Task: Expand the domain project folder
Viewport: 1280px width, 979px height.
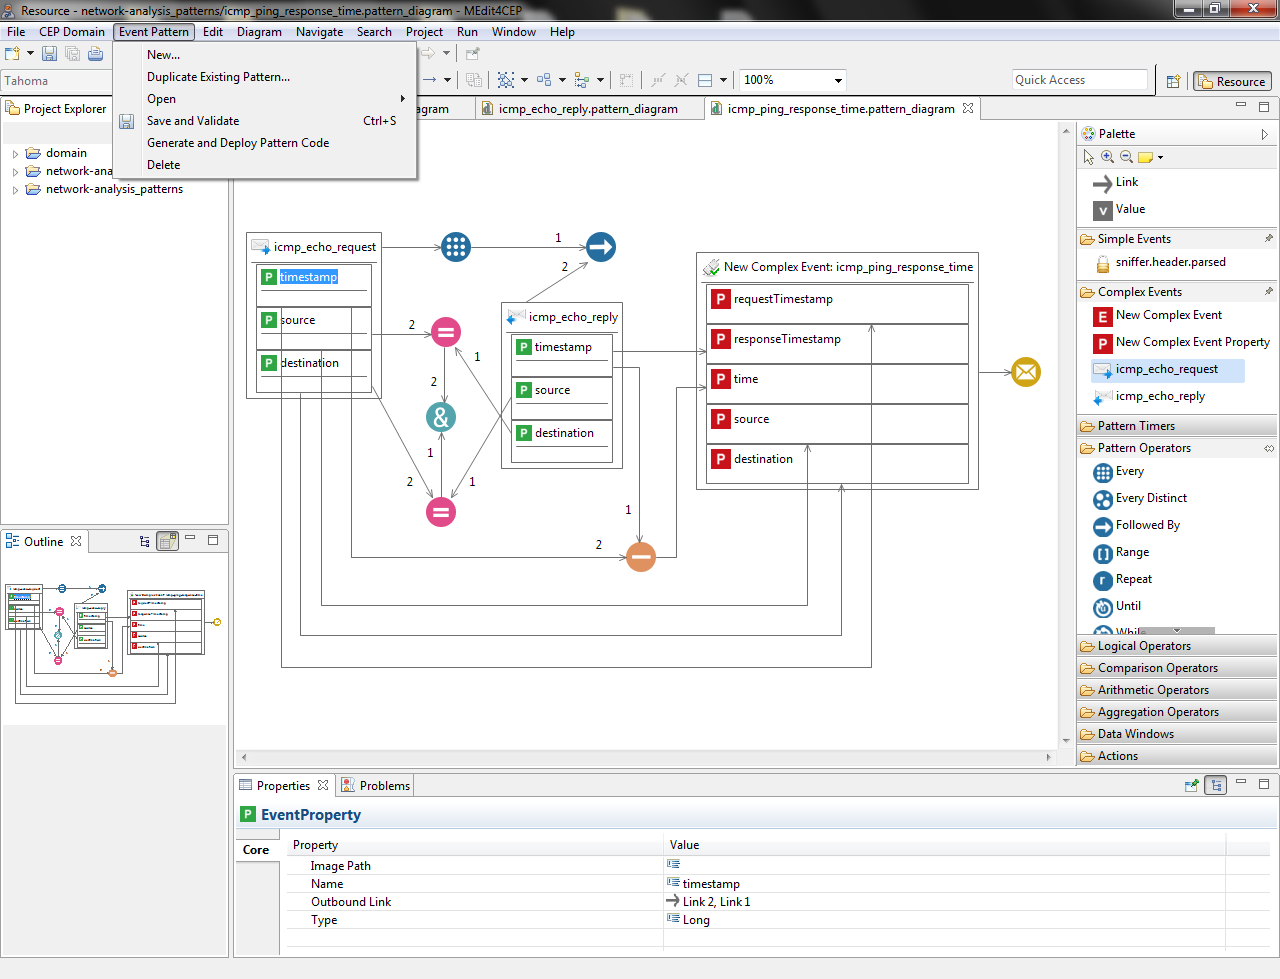Action: [x=16, y=154]
